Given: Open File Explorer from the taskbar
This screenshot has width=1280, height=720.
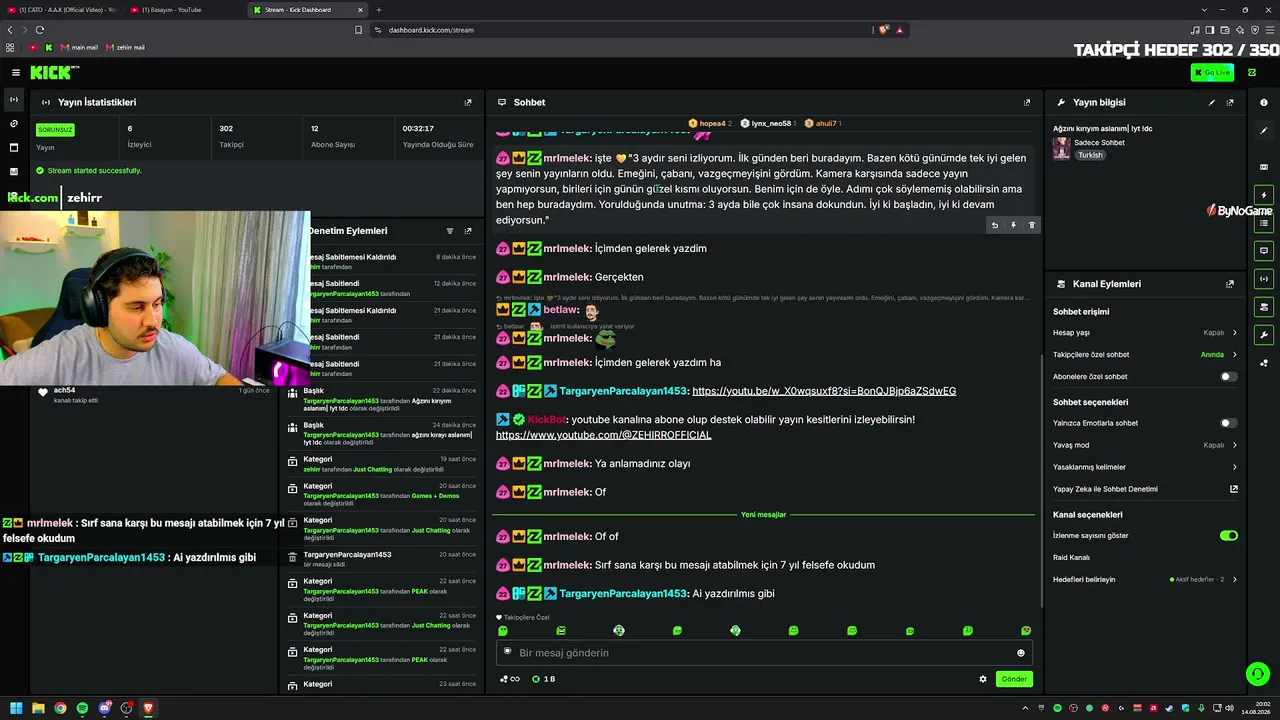Looking at the screenshot, I should click(x=38, y=708).
